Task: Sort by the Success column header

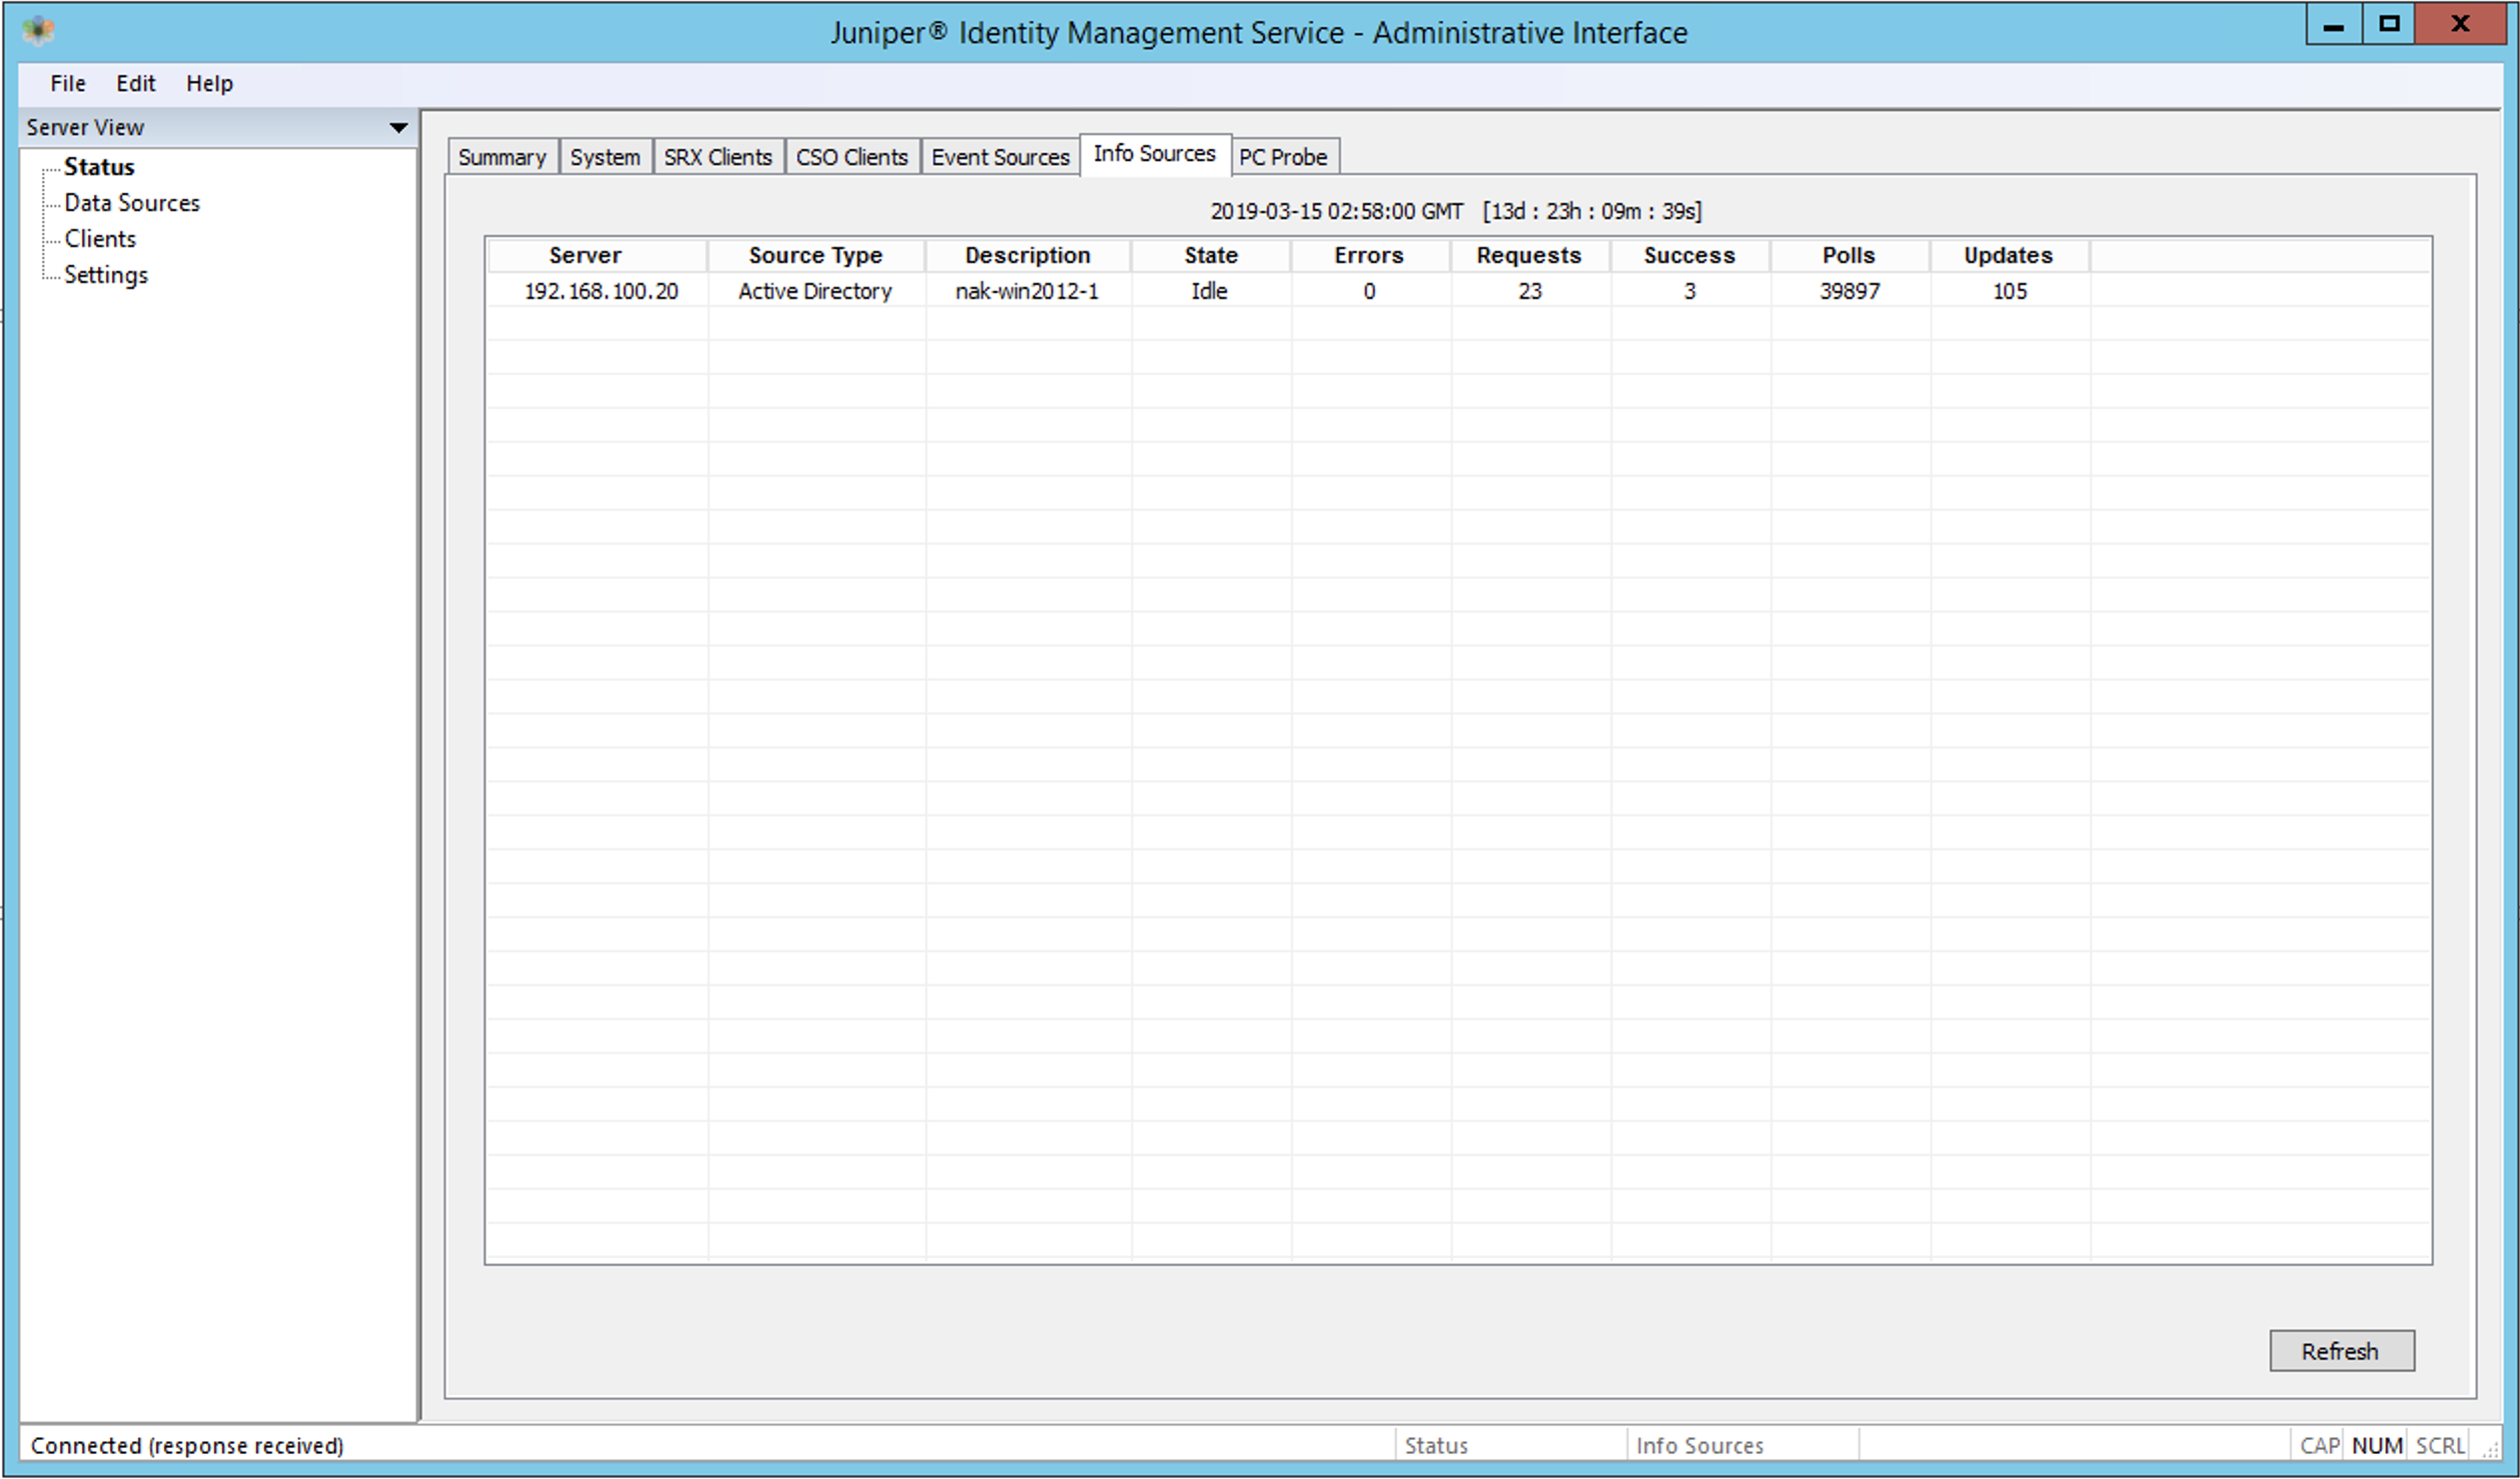Action: pos(1690,255)
